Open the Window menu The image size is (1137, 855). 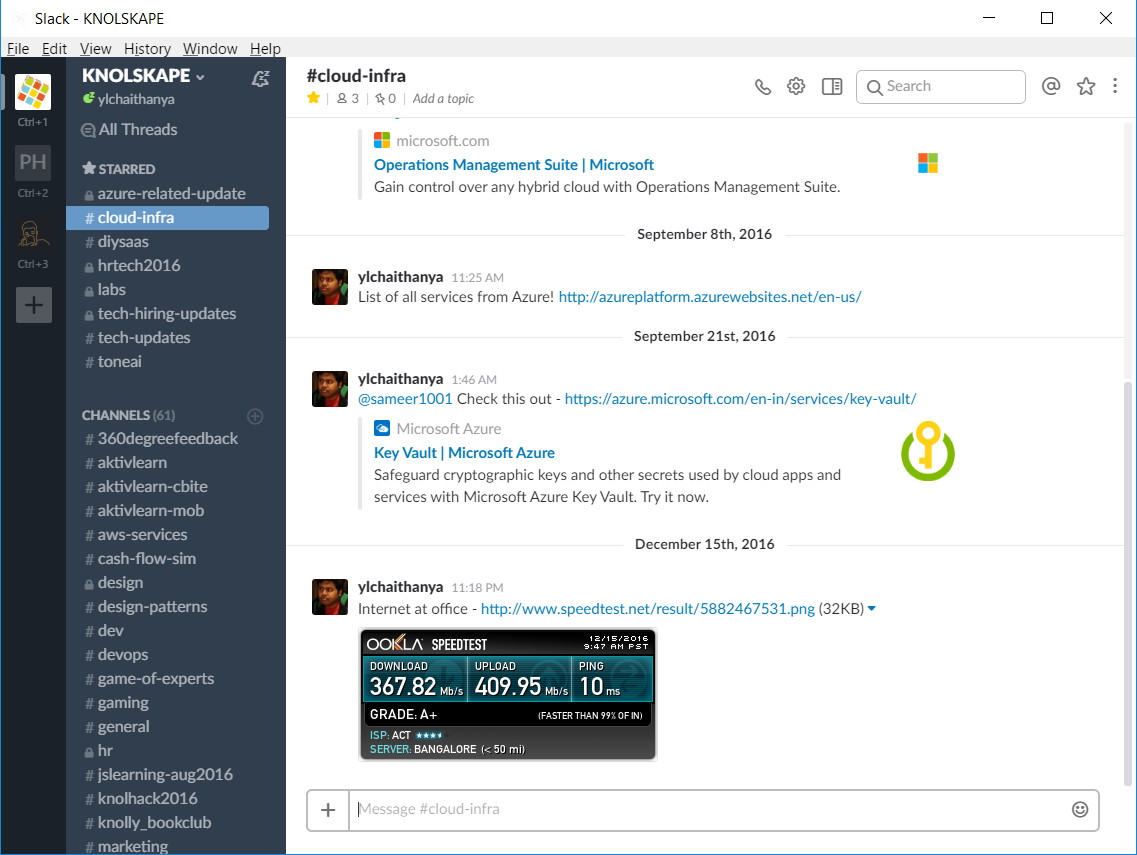pos(210,49)
